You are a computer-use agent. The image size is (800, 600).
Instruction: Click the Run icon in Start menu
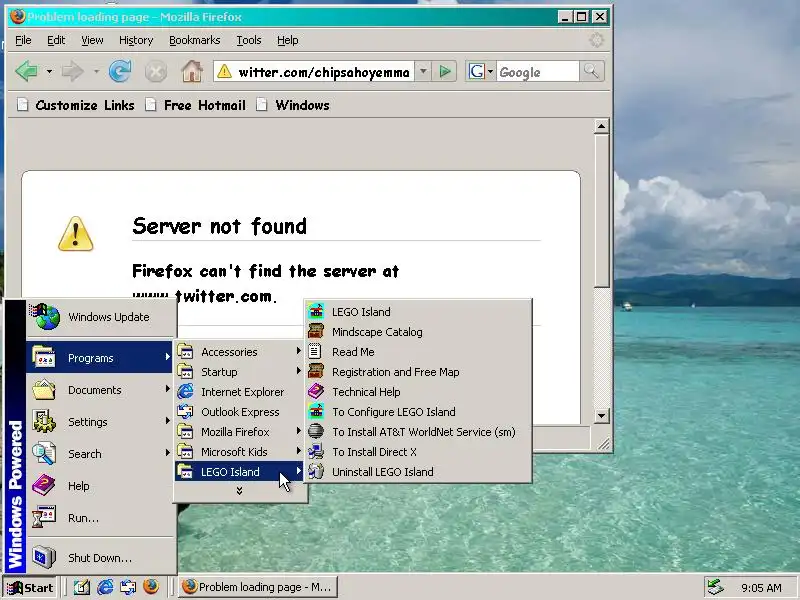point(44,517)
